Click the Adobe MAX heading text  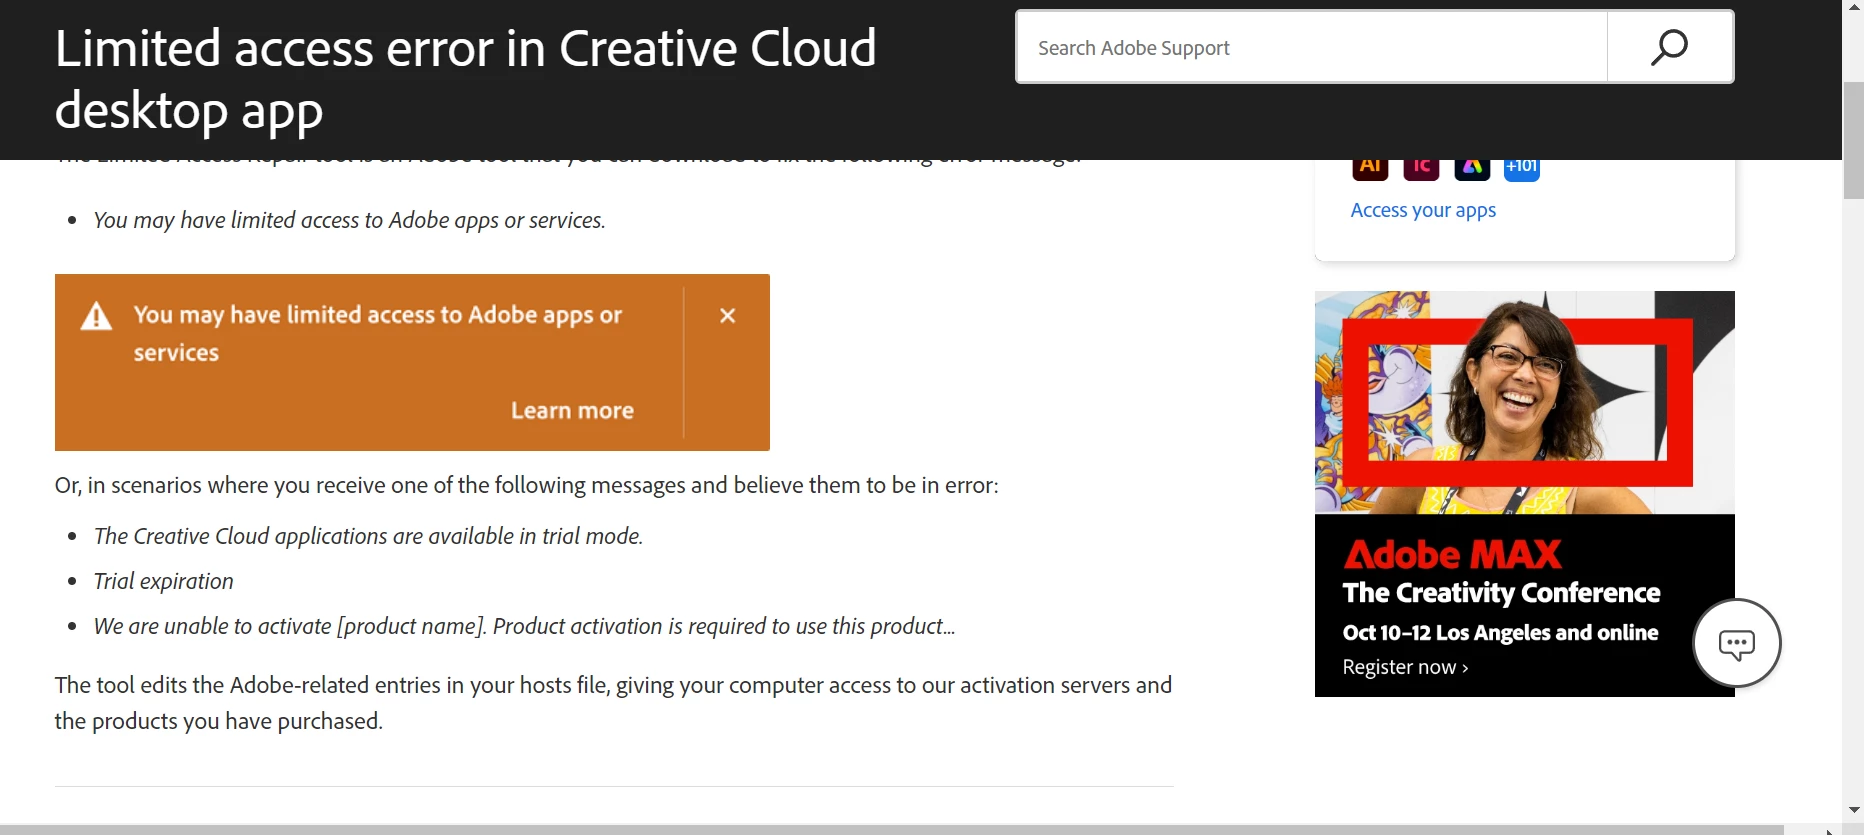(x=1452, y=554)
